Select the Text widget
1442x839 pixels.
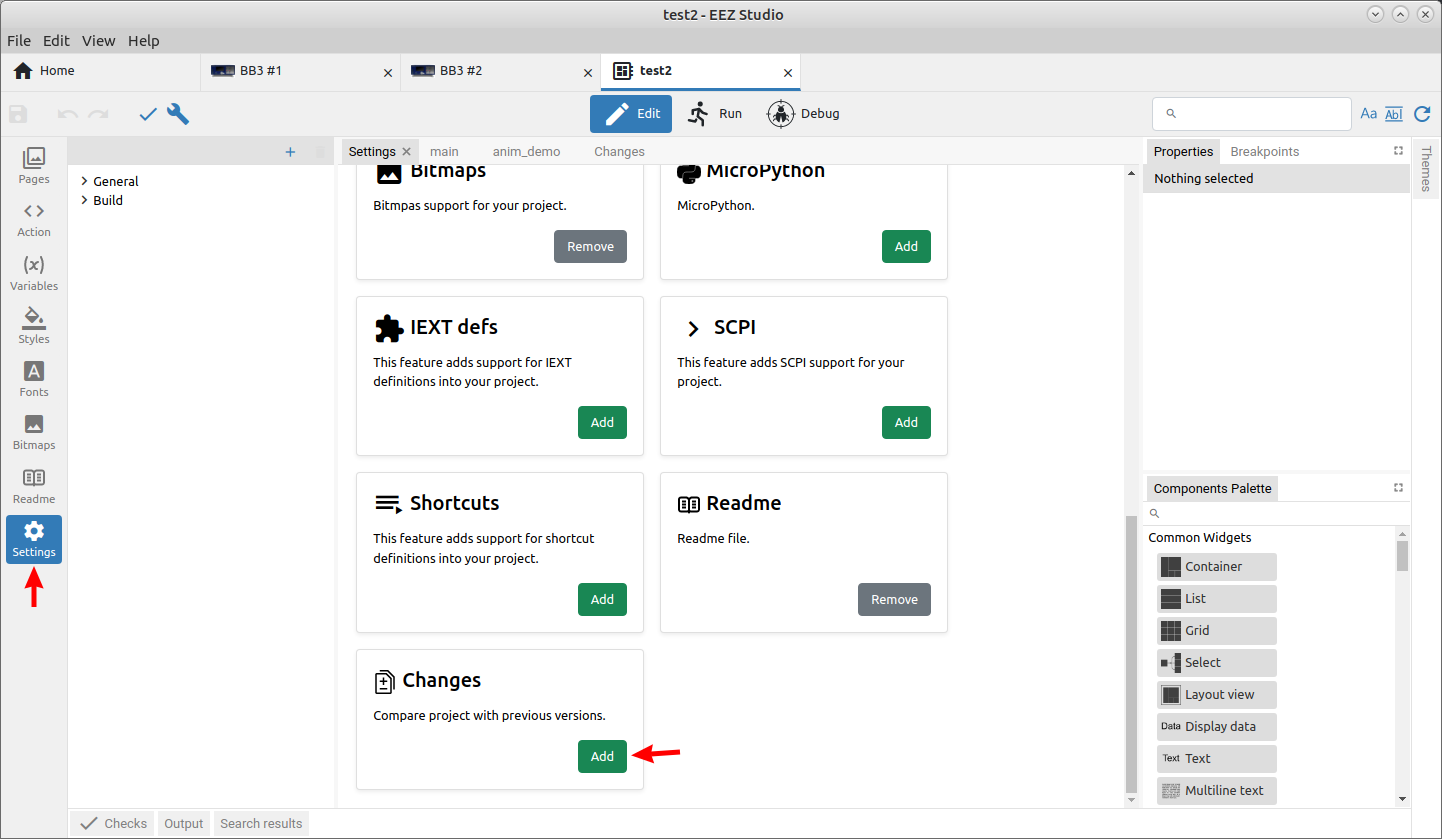click(x=1217, y=758)
